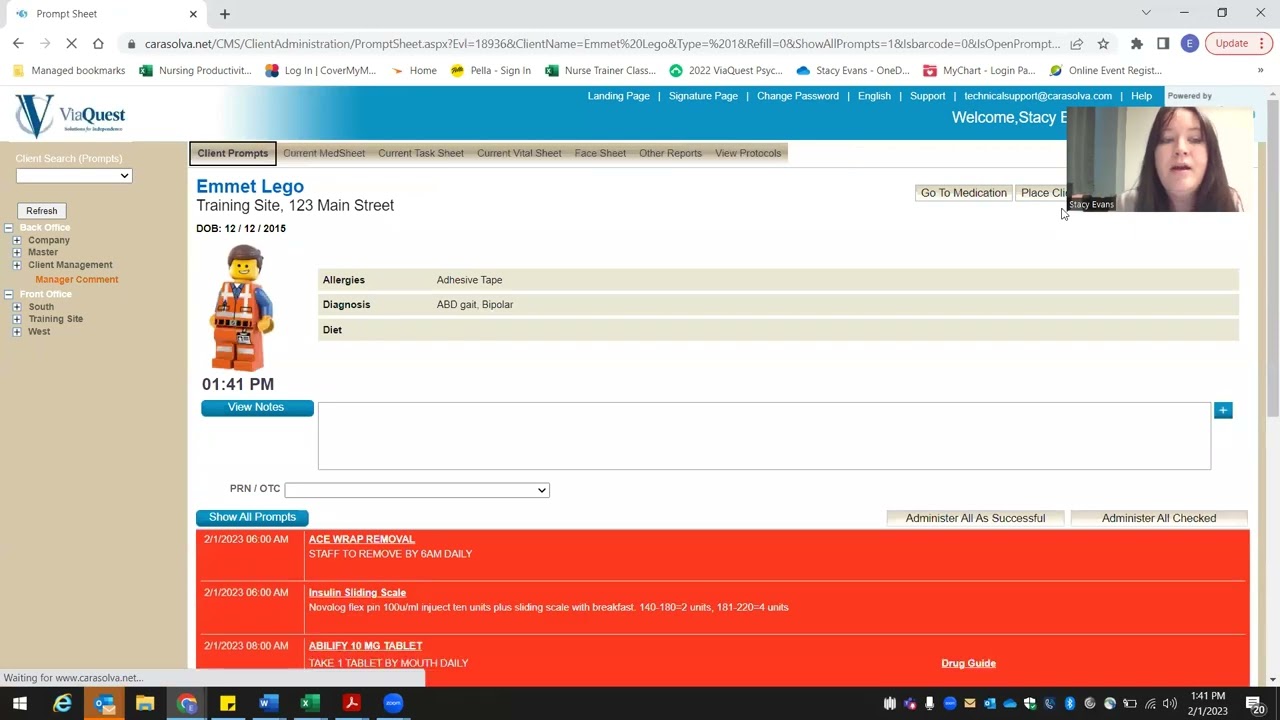
Task: Click the OneDrive cloud tray icon
Action: [1009, 704]
